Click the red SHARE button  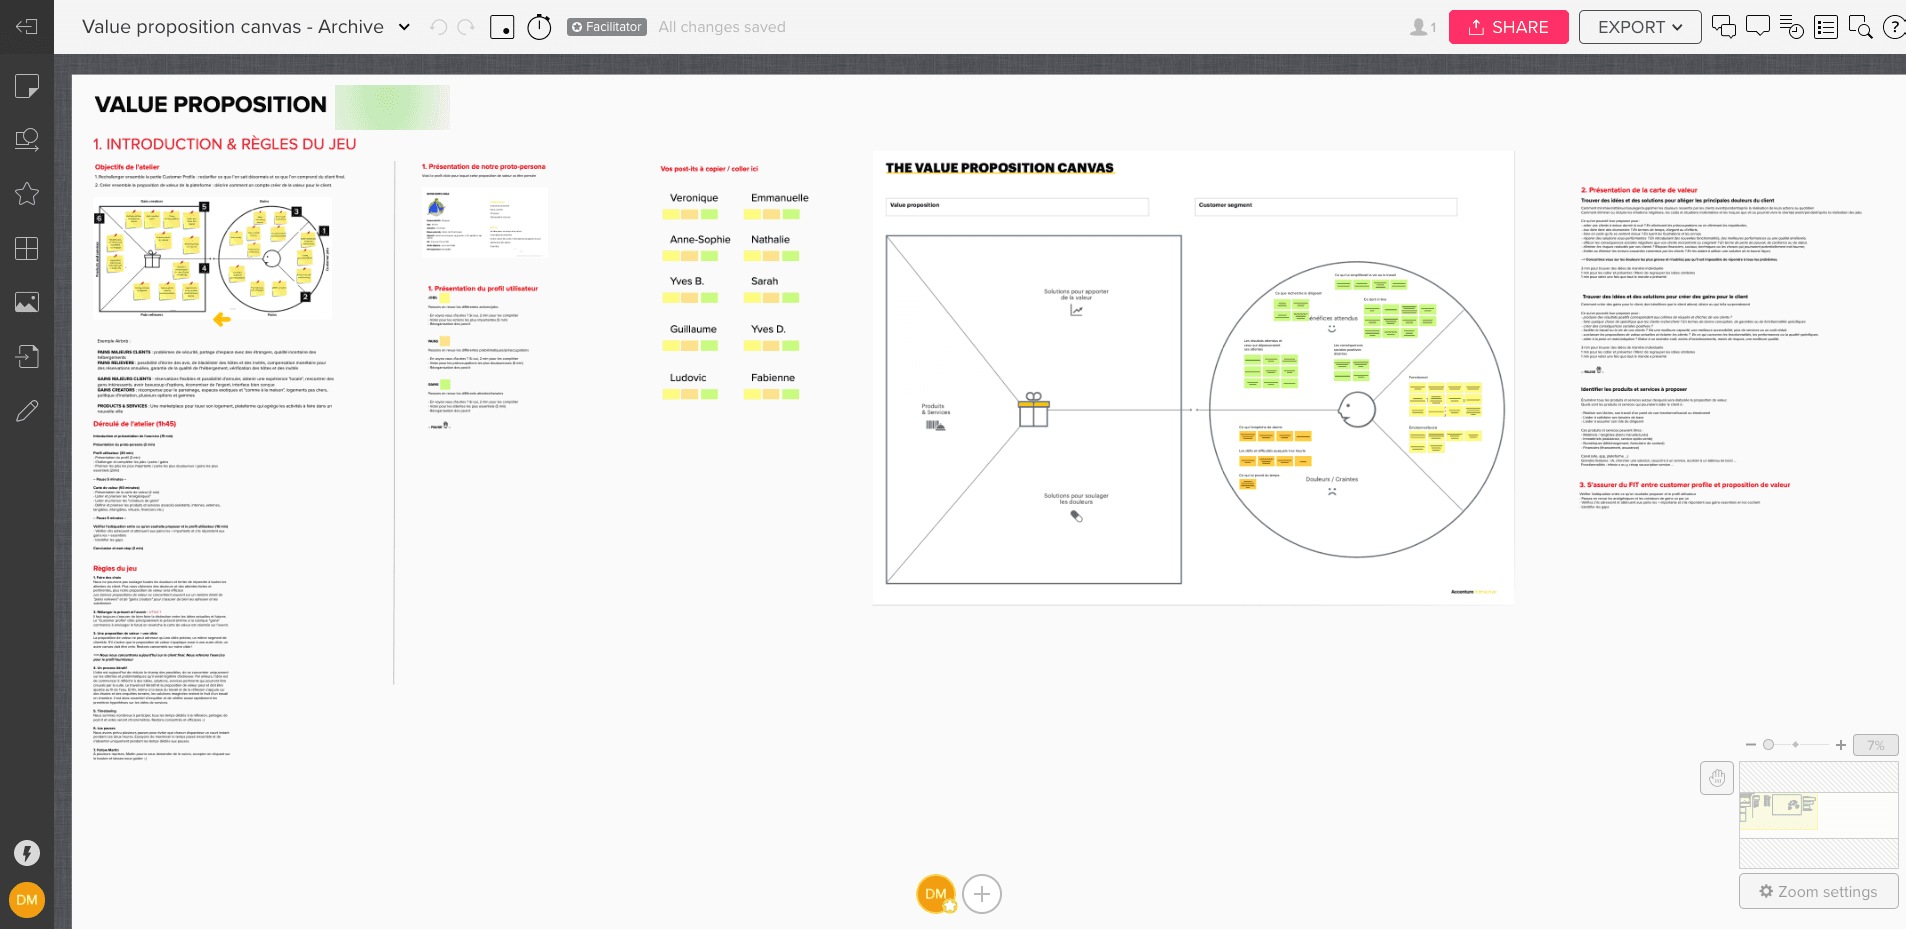1508,27
